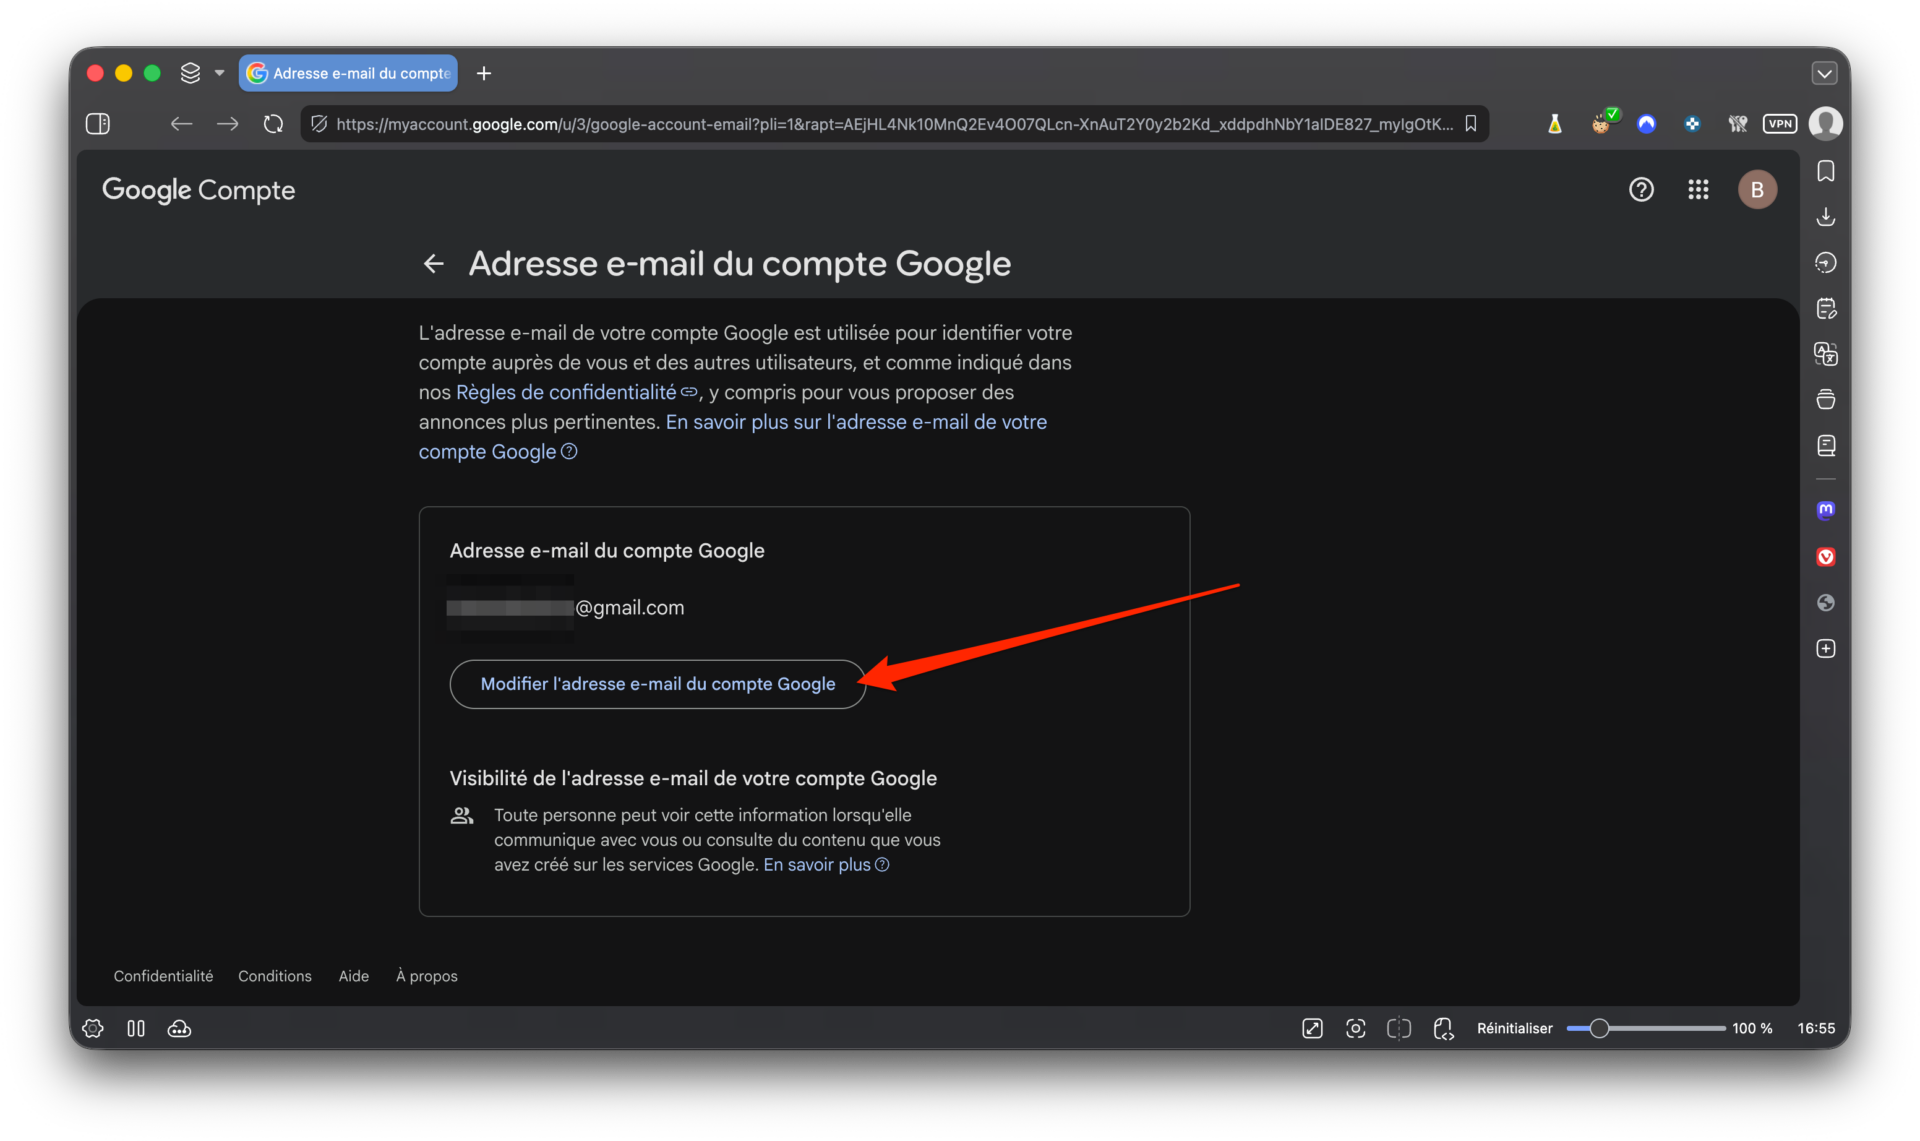Image resolution: width=1920 pixels, height=1141 pixels.
Task: Open the Conditions footer link
Action: (x=275, y=976)
